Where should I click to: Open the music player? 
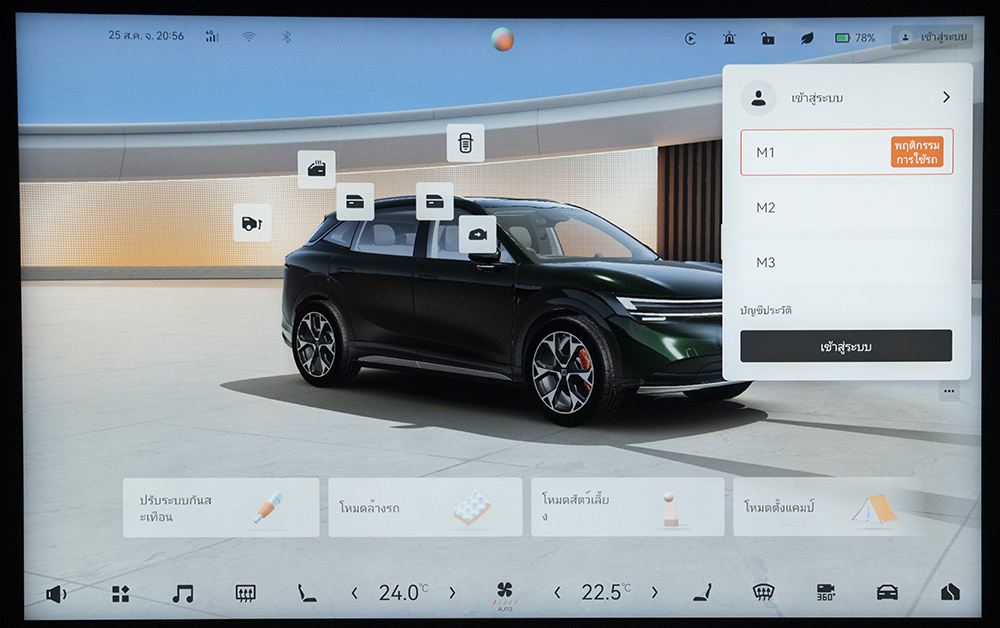(x=182, y=593)
